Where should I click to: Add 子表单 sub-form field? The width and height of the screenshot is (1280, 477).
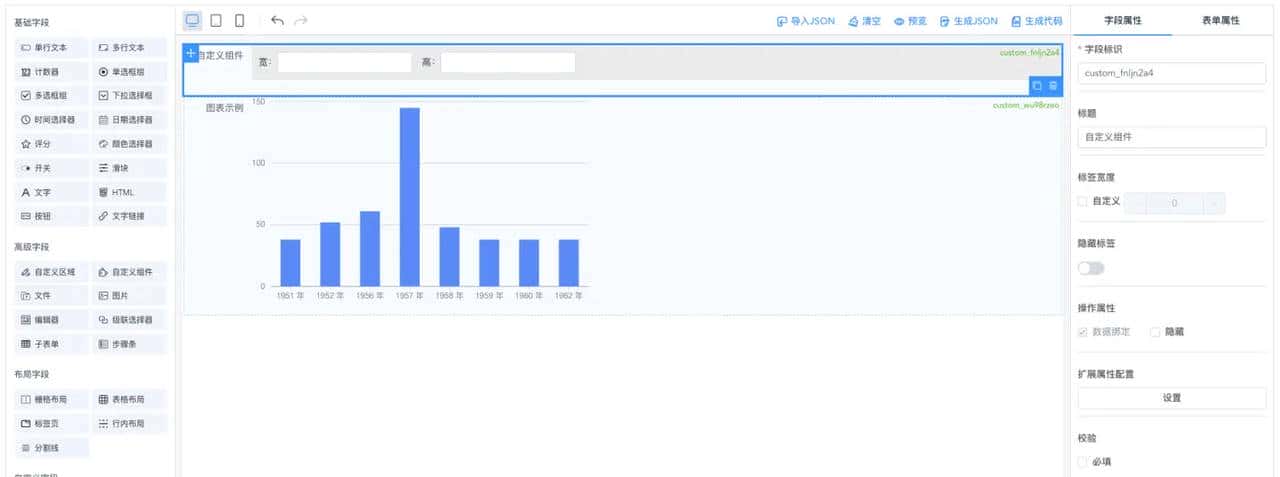point(52,344)
